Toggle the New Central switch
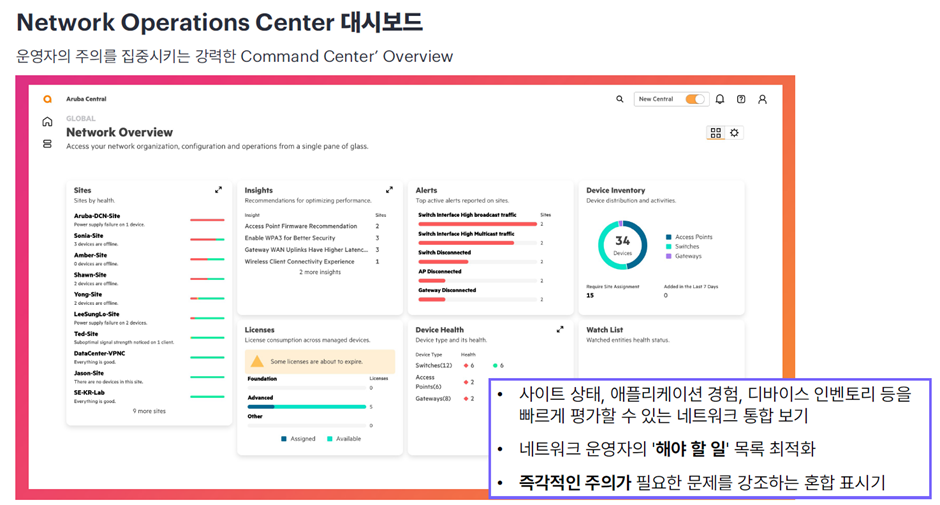The height and width of the screenshot is (505, 940). click(695, 99)
